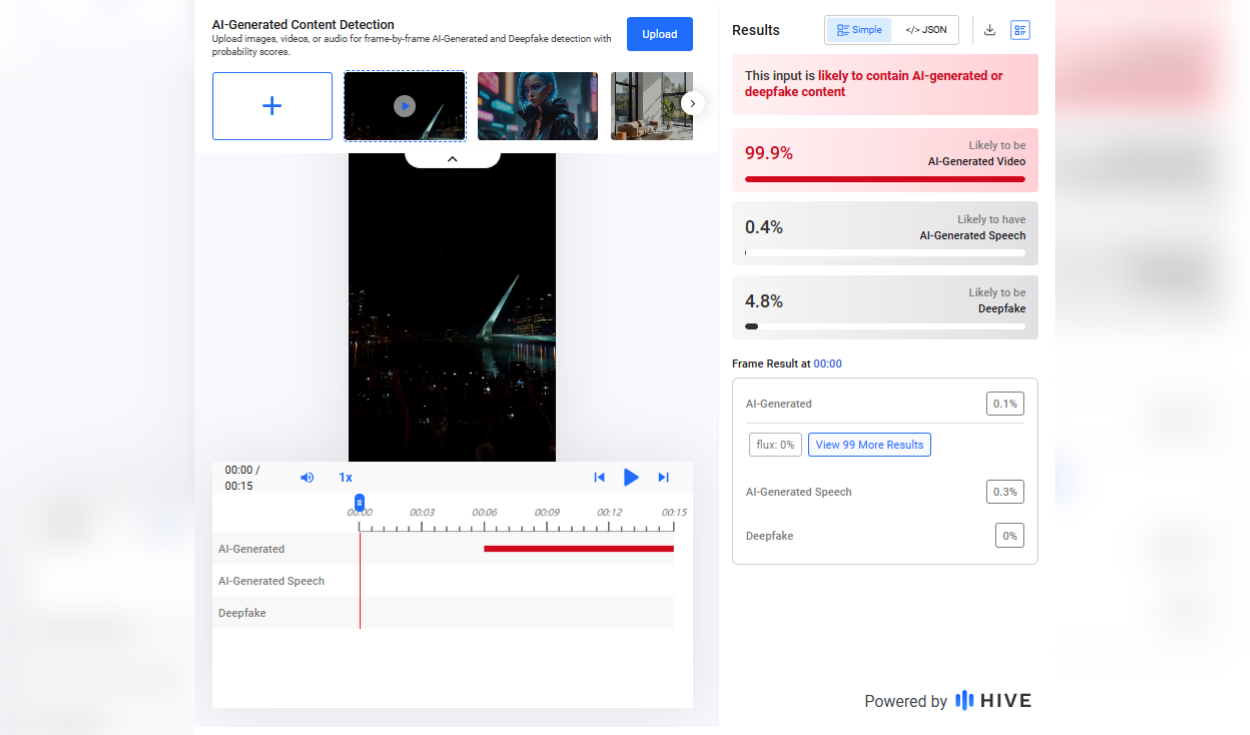Click the likely AI-generated warning banner
1250x735 pixels.
coord(885,84)
